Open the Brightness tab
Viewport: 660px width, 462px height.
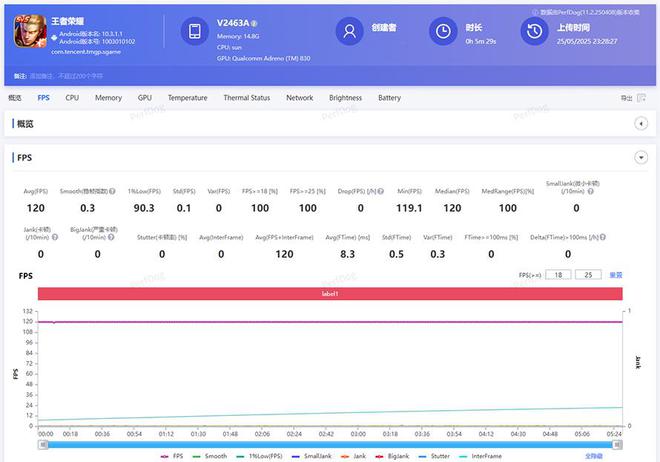346,98
